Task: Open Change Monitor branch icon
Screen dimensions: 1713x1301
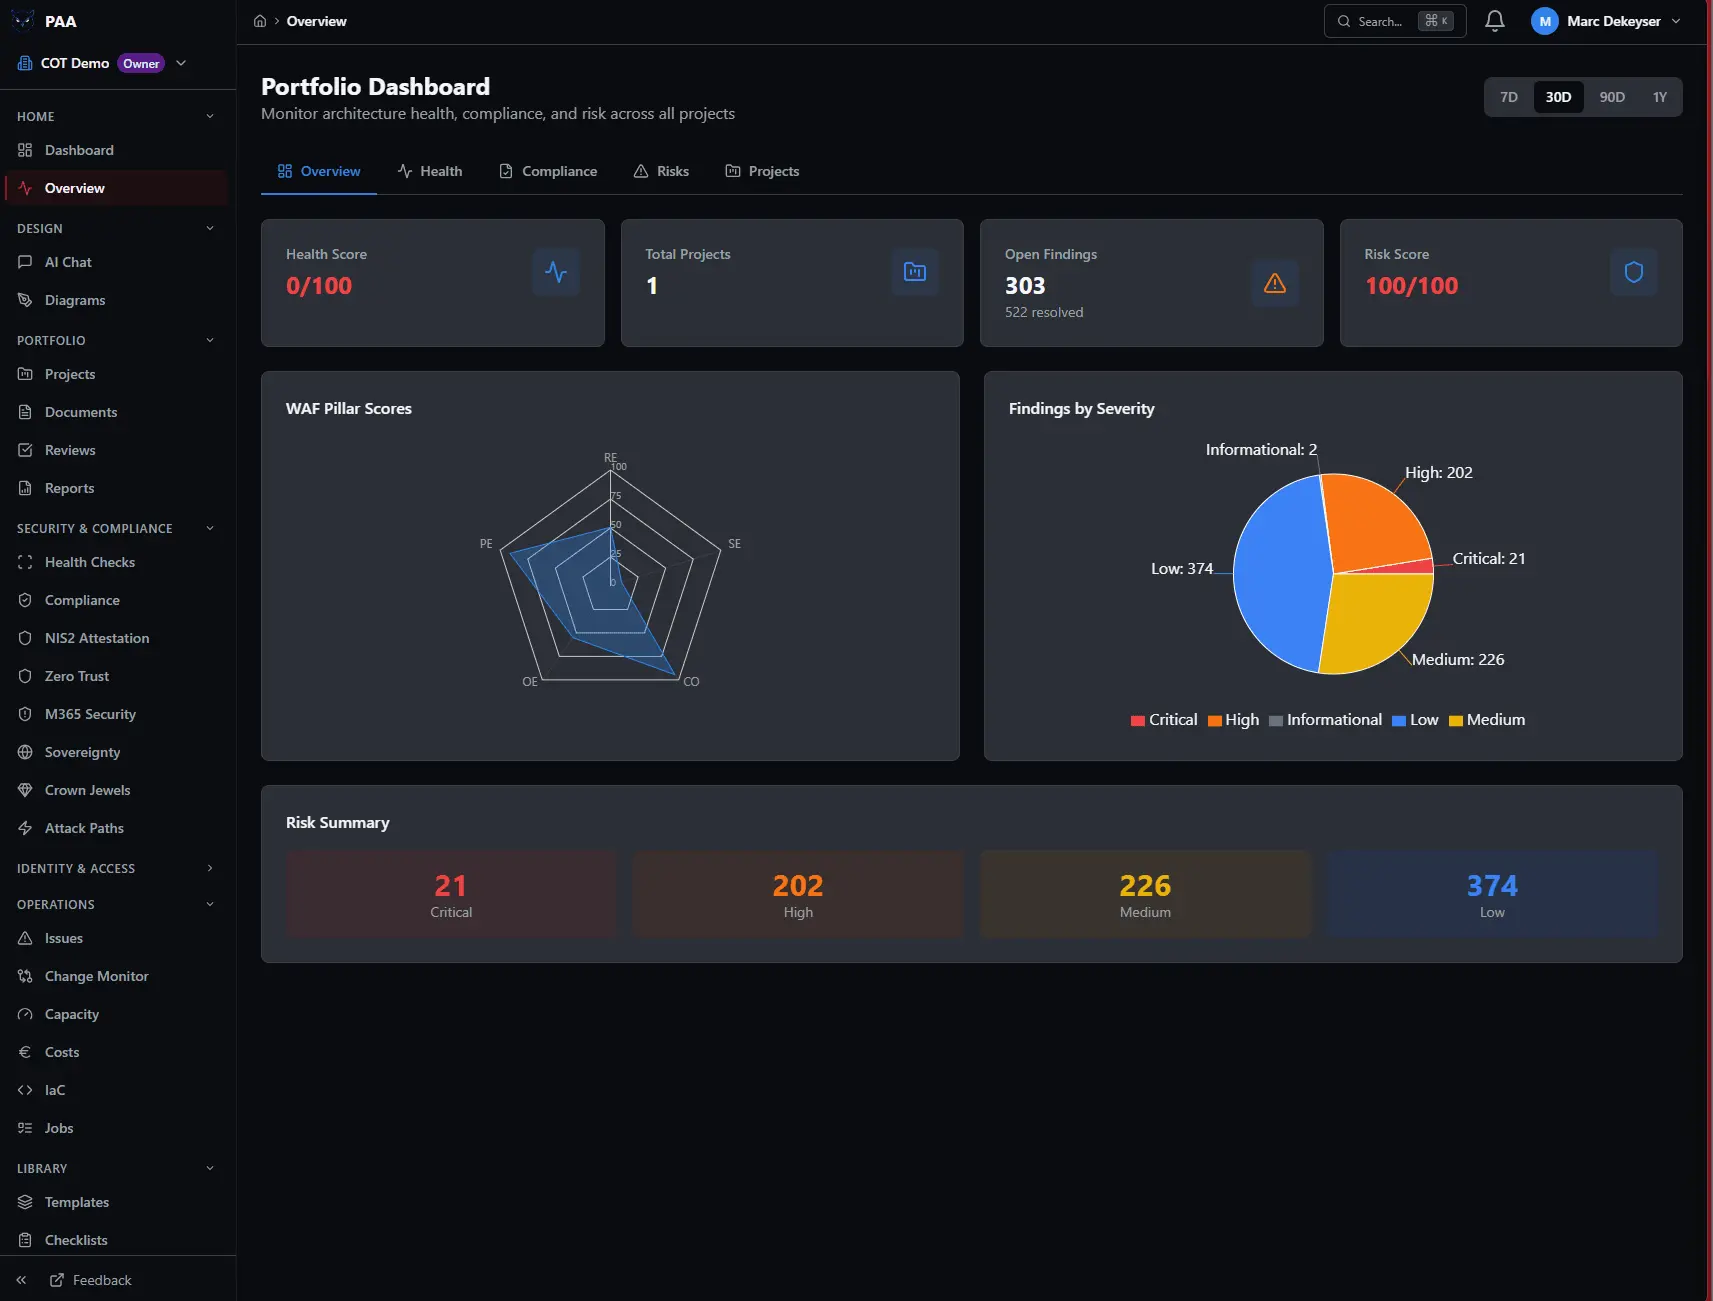Action: 25,976
